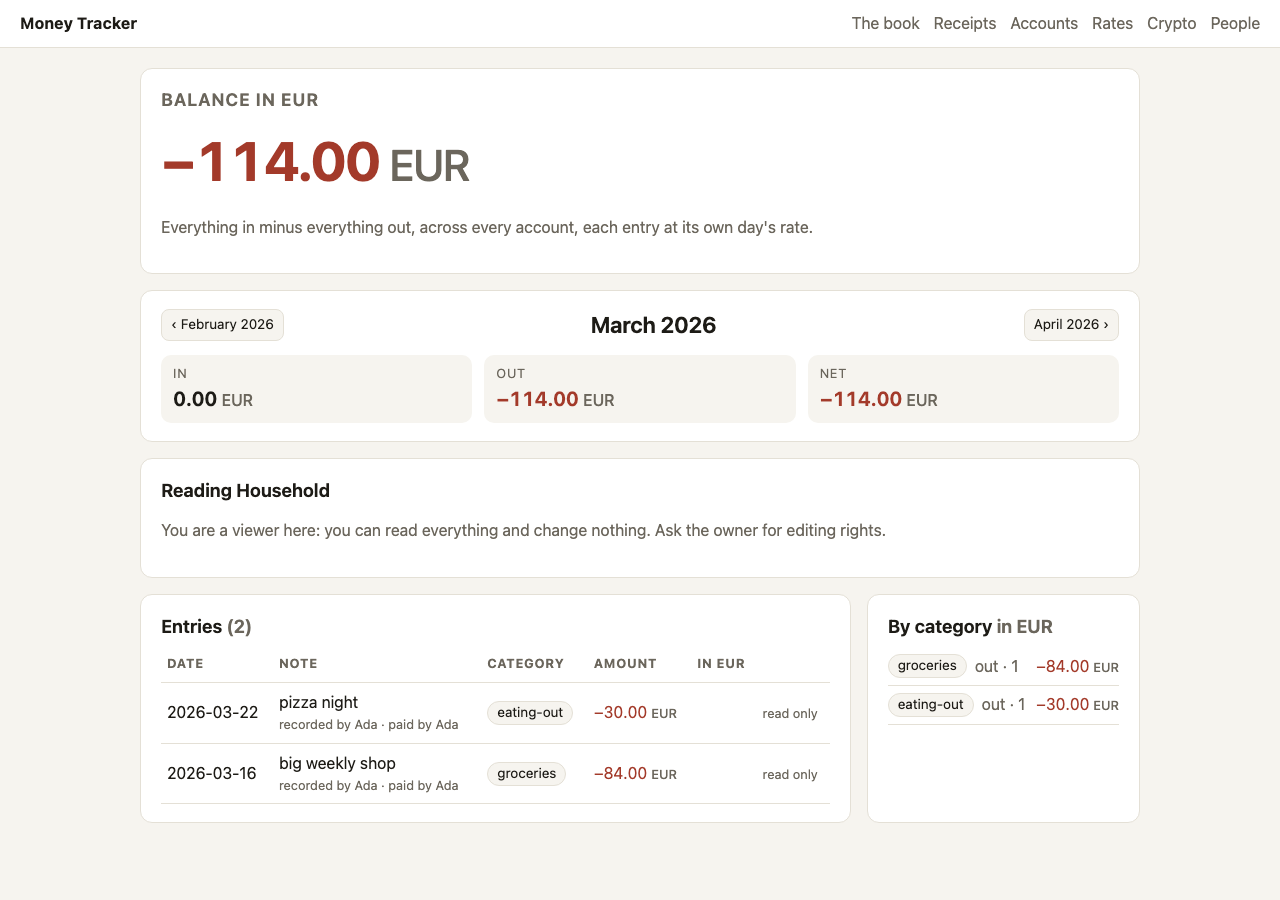The image size is (1280, 900).
Task: Open the People page
Action: tap(1235, 23)
